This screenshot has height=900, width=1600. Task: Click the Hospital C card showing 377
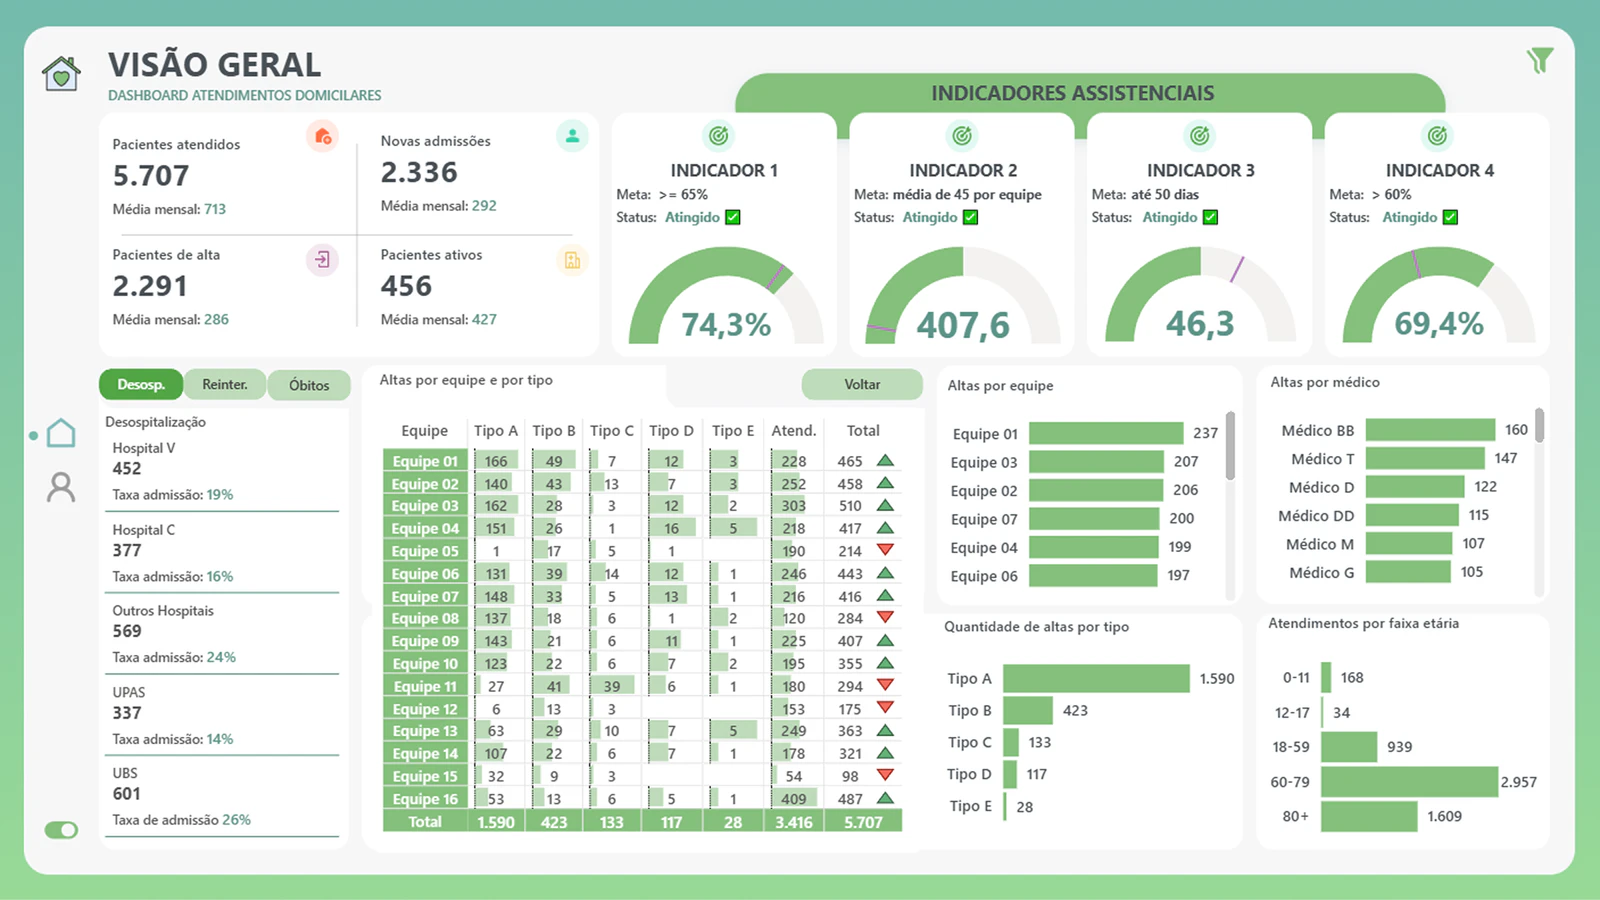pyautogui.click(x=224, y=553)
